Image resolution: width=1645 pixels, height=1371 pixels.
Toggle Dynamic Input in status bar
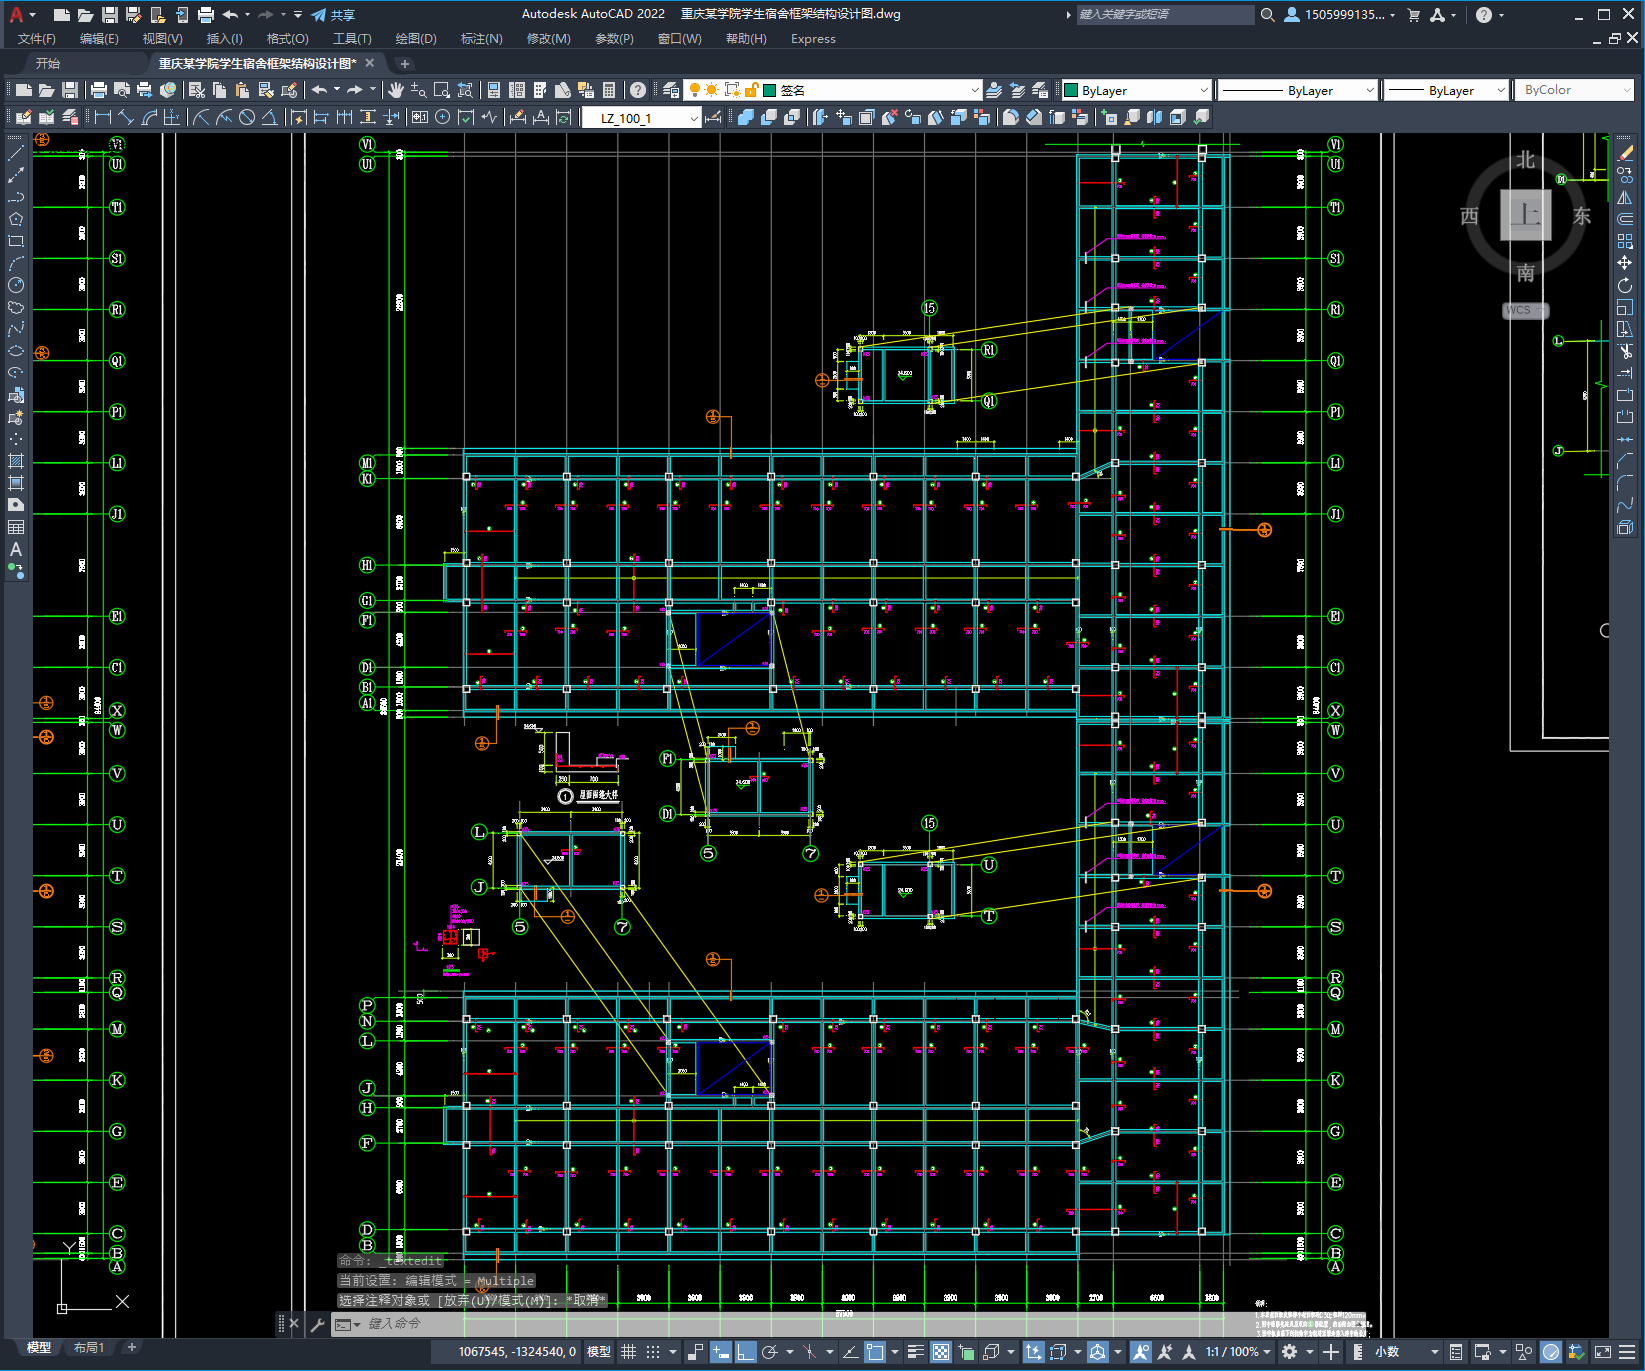(721, 1352)
